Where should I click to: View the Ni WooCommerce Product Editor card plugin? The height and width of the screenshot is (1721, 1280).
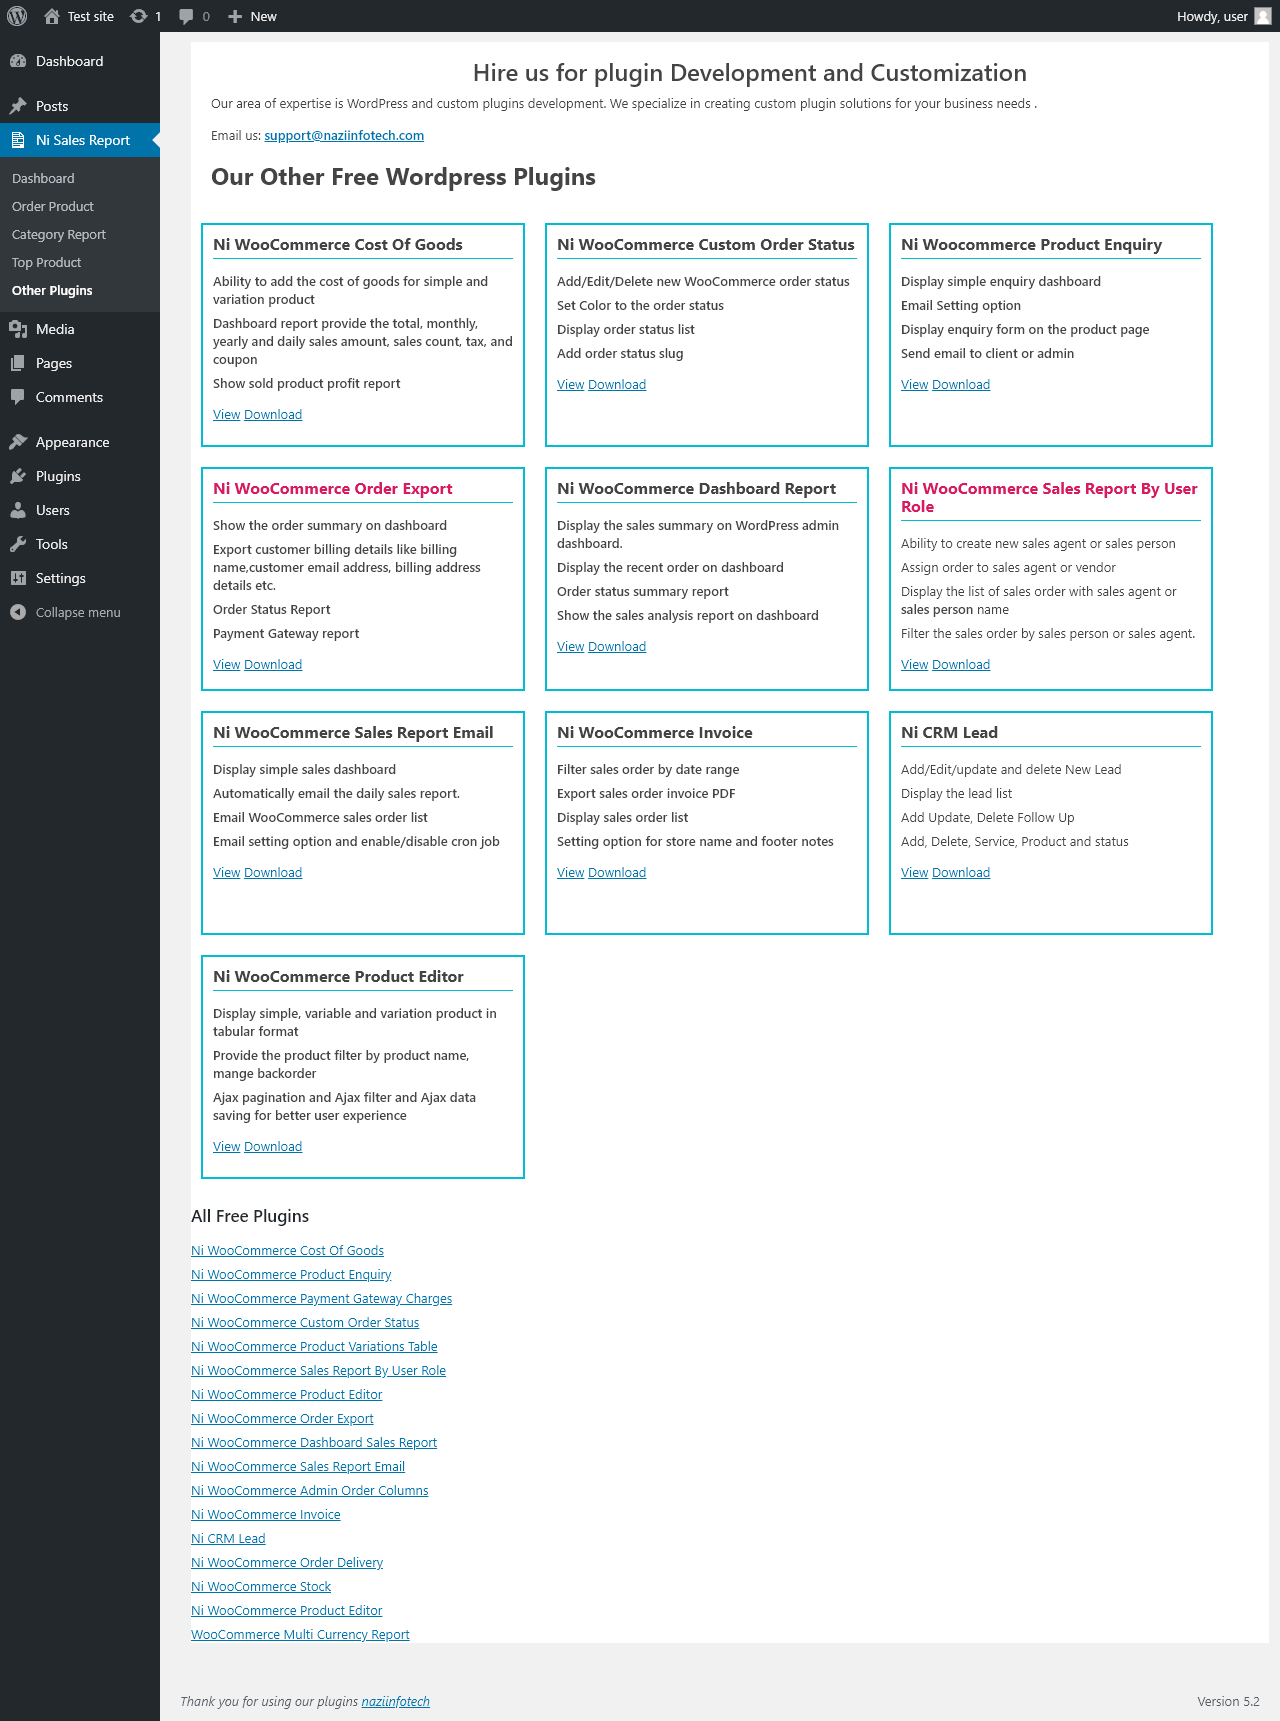226,1146
